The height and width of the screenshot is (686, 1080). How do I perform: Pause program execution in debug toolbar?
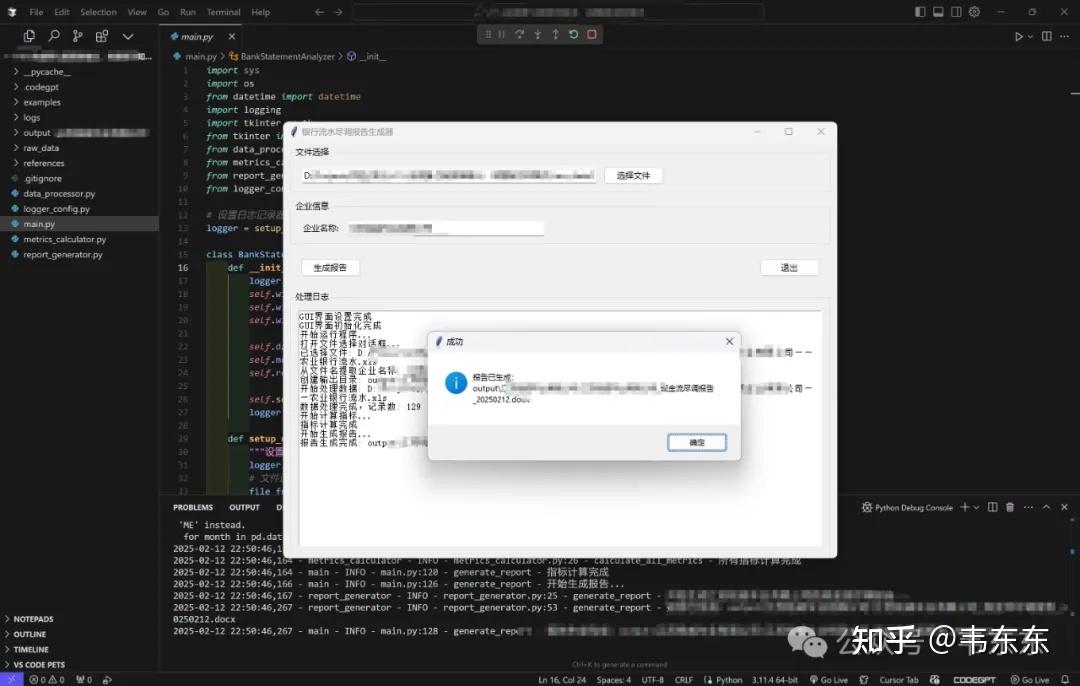[x=501, y=33]
